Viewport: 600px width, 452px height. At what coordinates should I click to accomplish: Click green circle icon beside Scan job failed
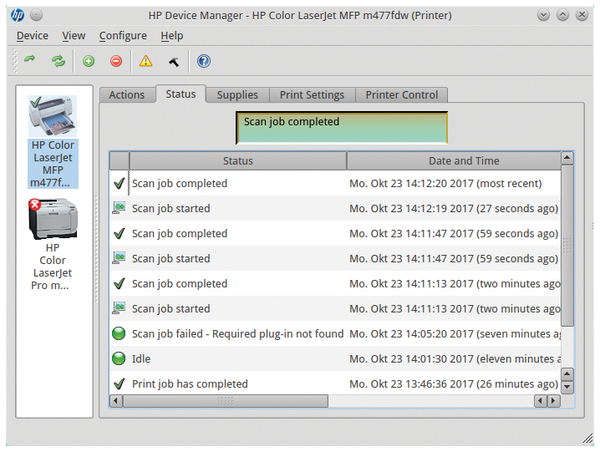point(119,333)
